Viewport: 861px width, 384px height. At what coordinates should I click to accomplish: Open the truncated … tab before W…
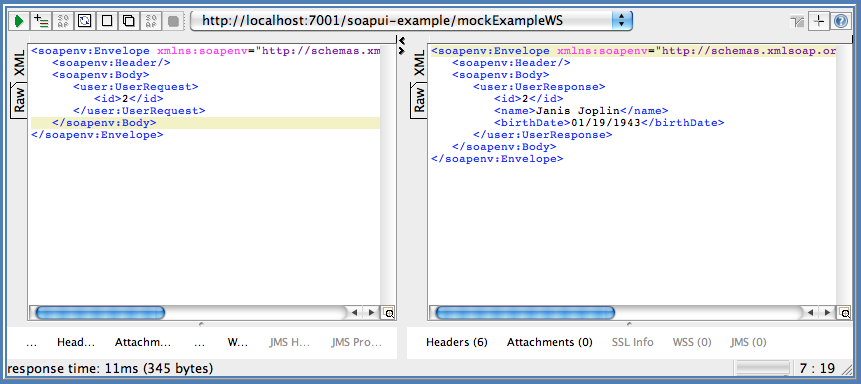point(199,344)
